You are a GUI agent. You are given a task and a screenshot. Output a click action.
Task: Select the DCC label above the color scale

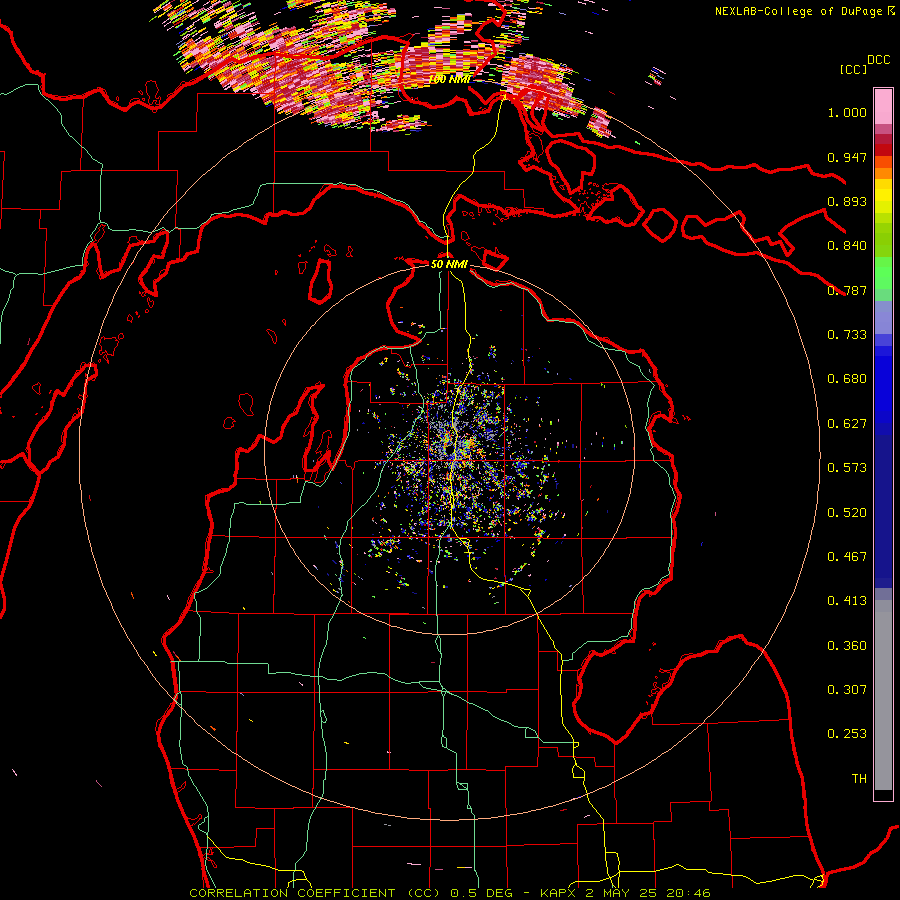click(878, 60)
